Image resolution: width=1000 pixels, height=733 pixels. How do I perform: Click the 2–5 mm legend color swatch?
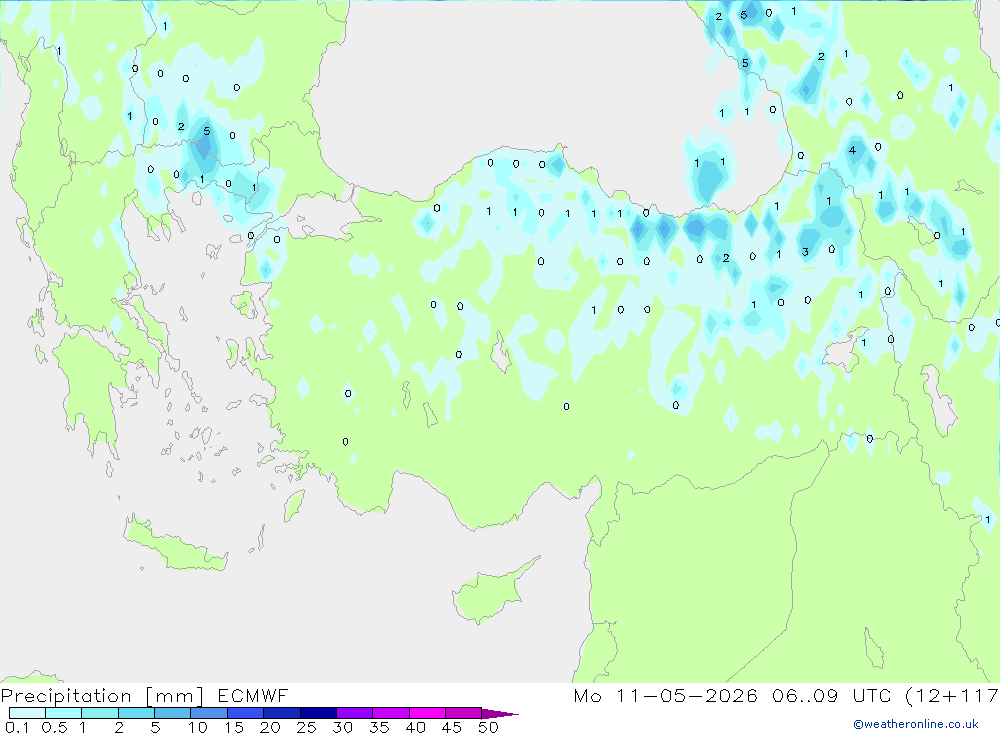tap(136, 713)
